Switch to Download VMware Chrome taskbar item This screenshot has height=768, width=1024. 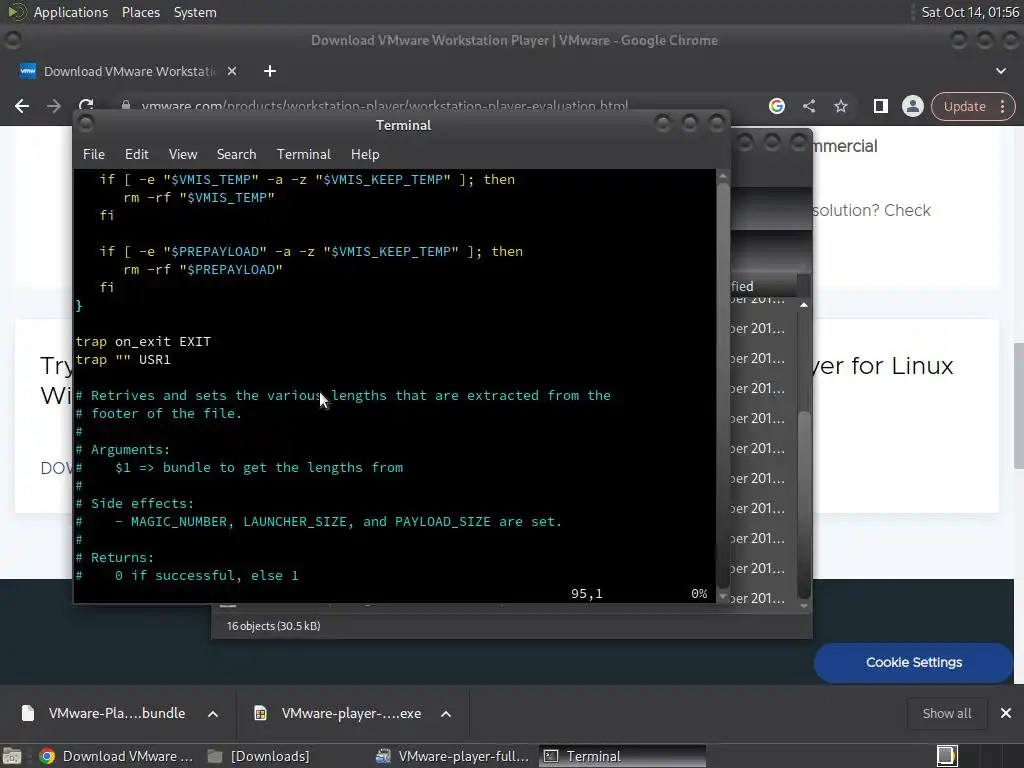pyautogui.click(x=116, y=756)
